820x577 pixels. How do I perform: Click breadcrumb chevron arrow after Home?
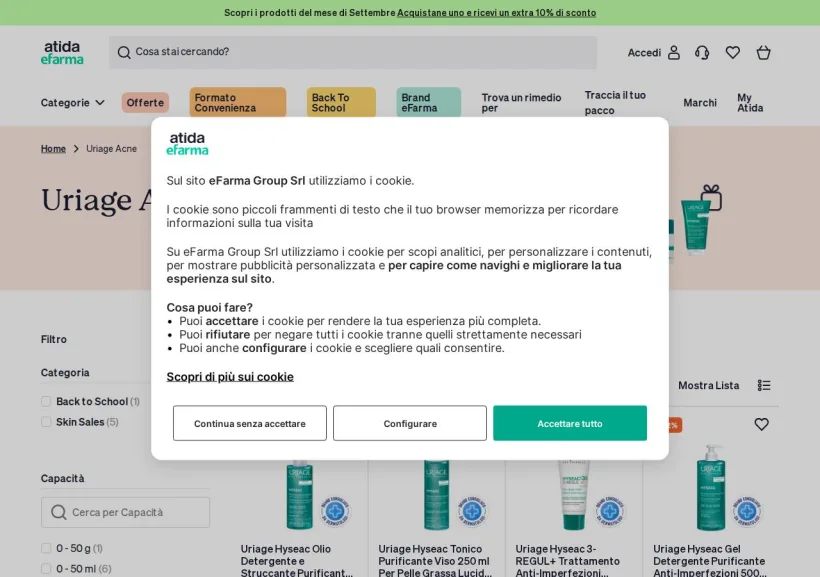[76, 149]
